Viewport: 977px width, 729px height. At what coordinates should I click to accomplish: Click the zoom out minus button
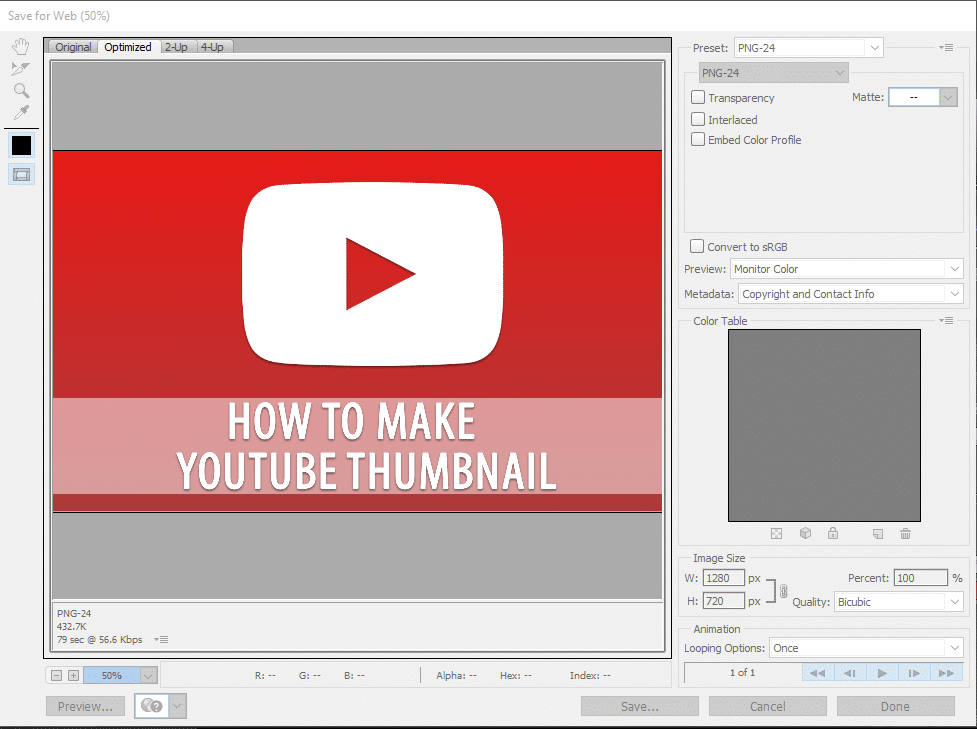tap(57, 675)
